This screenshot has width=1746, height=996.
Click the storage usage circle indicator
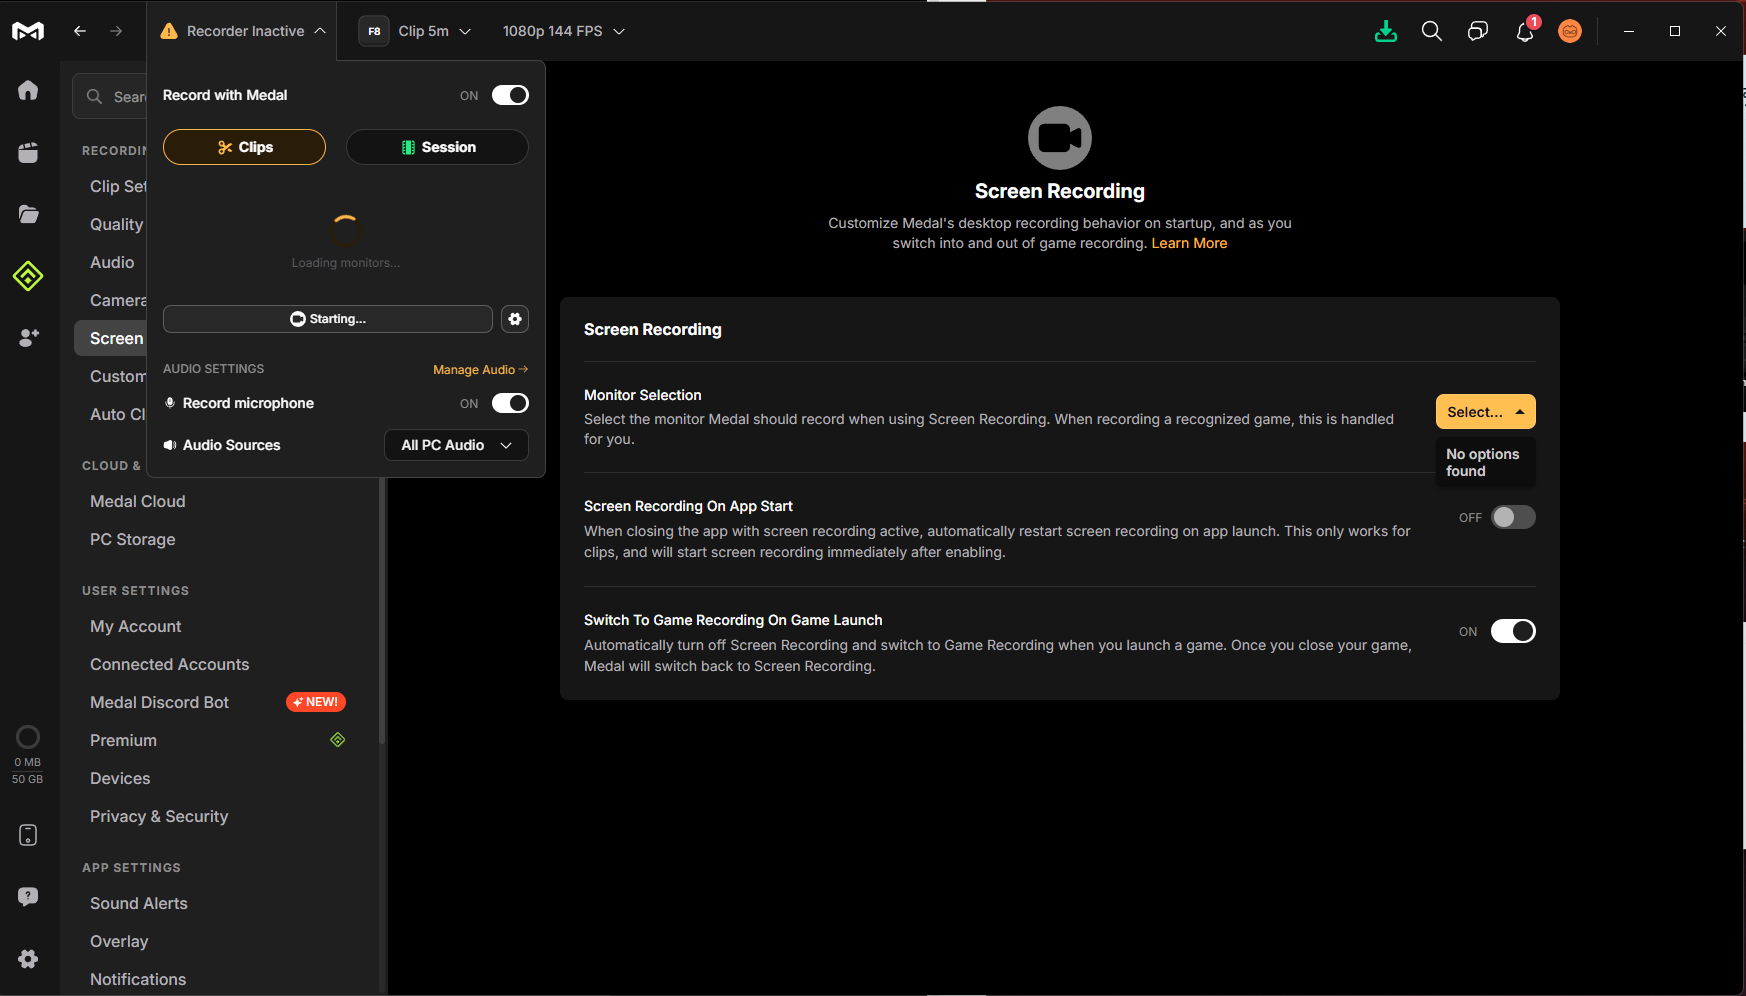click(x=28, y=737)
